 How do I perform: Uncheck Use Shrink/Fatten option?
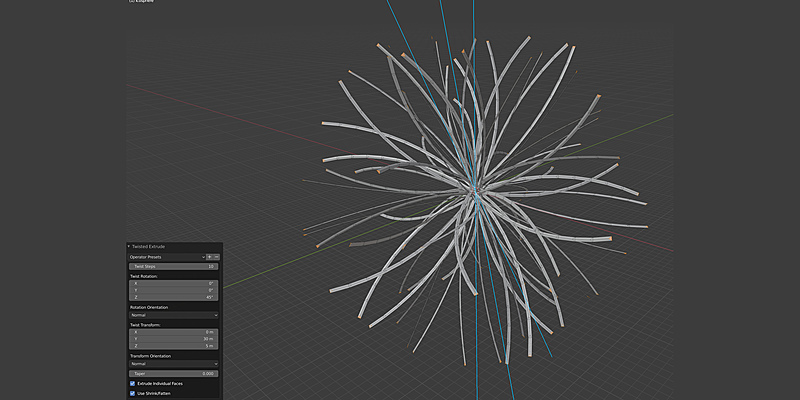[x=133, y=393]
